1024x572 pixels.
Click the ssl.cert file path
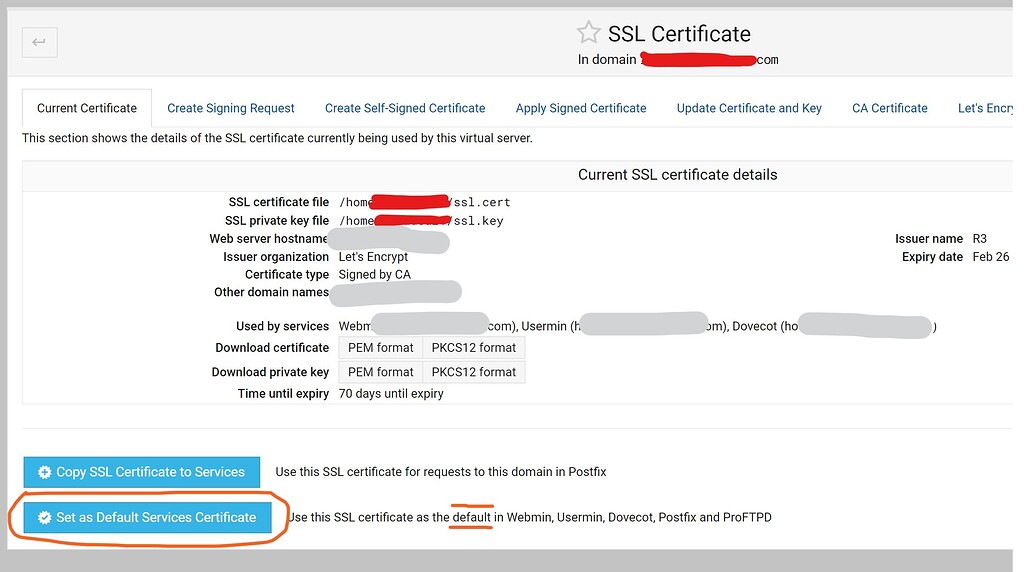[424, 202]
